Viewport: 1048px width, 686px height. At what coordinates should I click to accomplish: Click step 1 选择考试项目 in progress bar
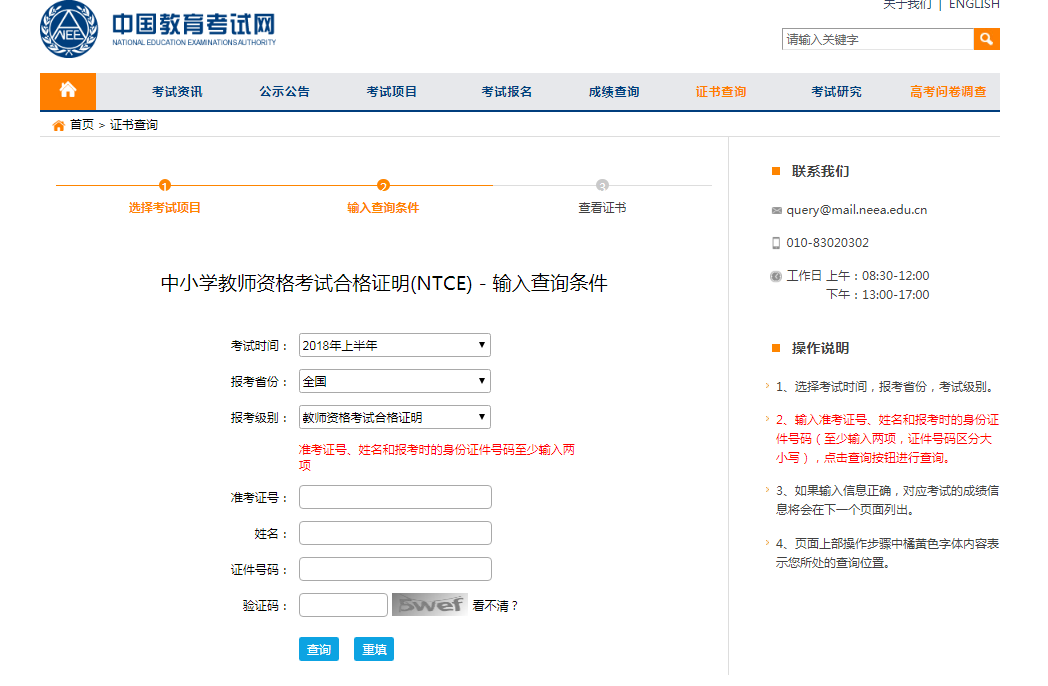pos(165,208)
